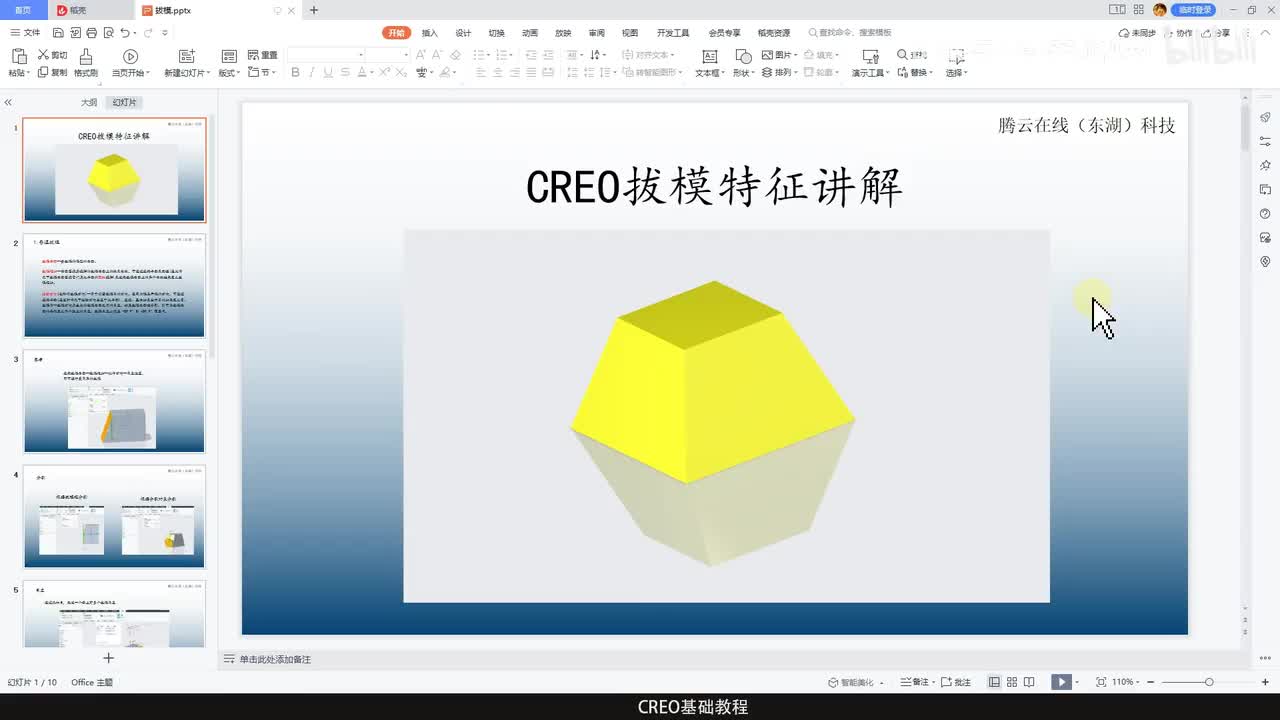Click the Select (选择) tool icon
The width and height of the screenshot is (1280, 720).
tap(957, 56)
